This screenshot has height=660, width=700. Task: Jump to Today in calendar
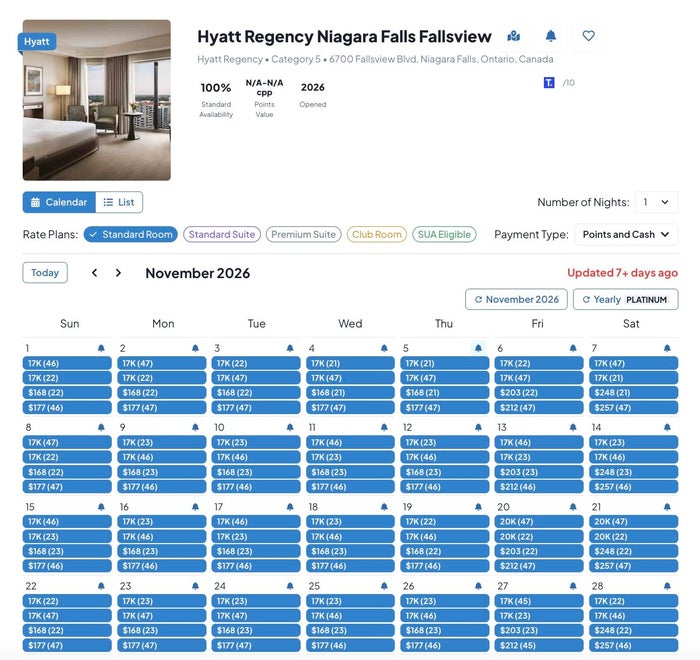click(45, 273)
